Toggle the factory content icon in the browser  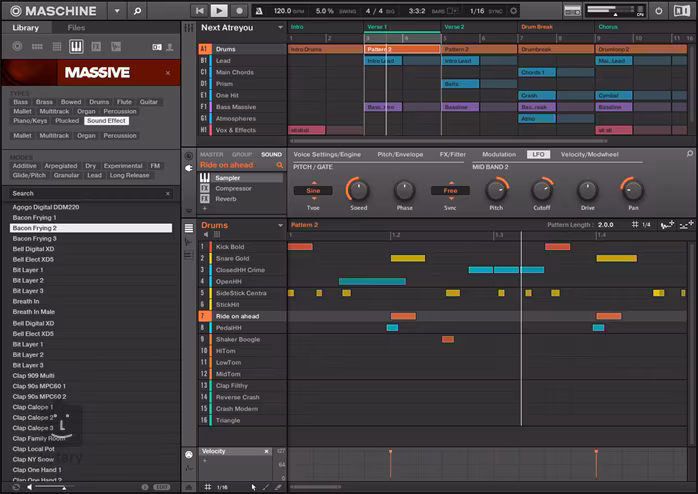157,47
